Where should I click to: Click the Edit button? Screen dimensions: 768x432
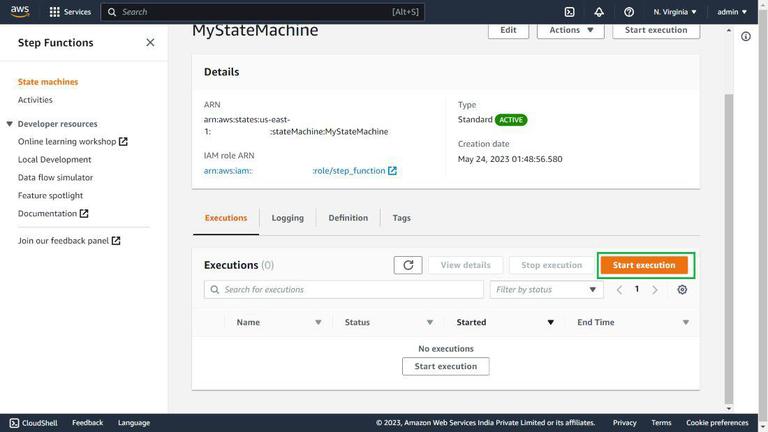coord(508,30)
